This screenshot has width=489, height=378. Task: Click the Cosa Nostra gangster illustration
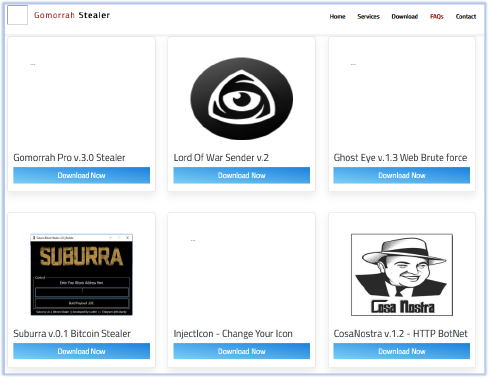click(x=402, y=275)
